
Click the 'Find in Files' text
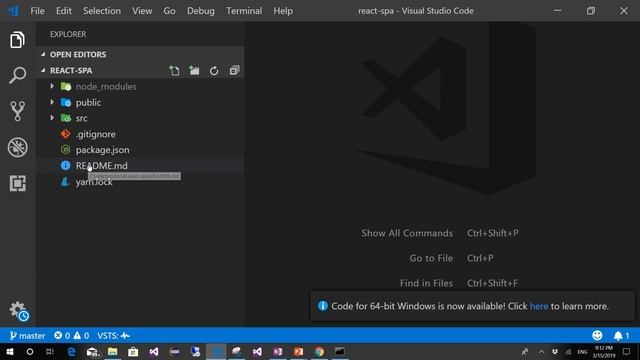click(x=426, y=283)
